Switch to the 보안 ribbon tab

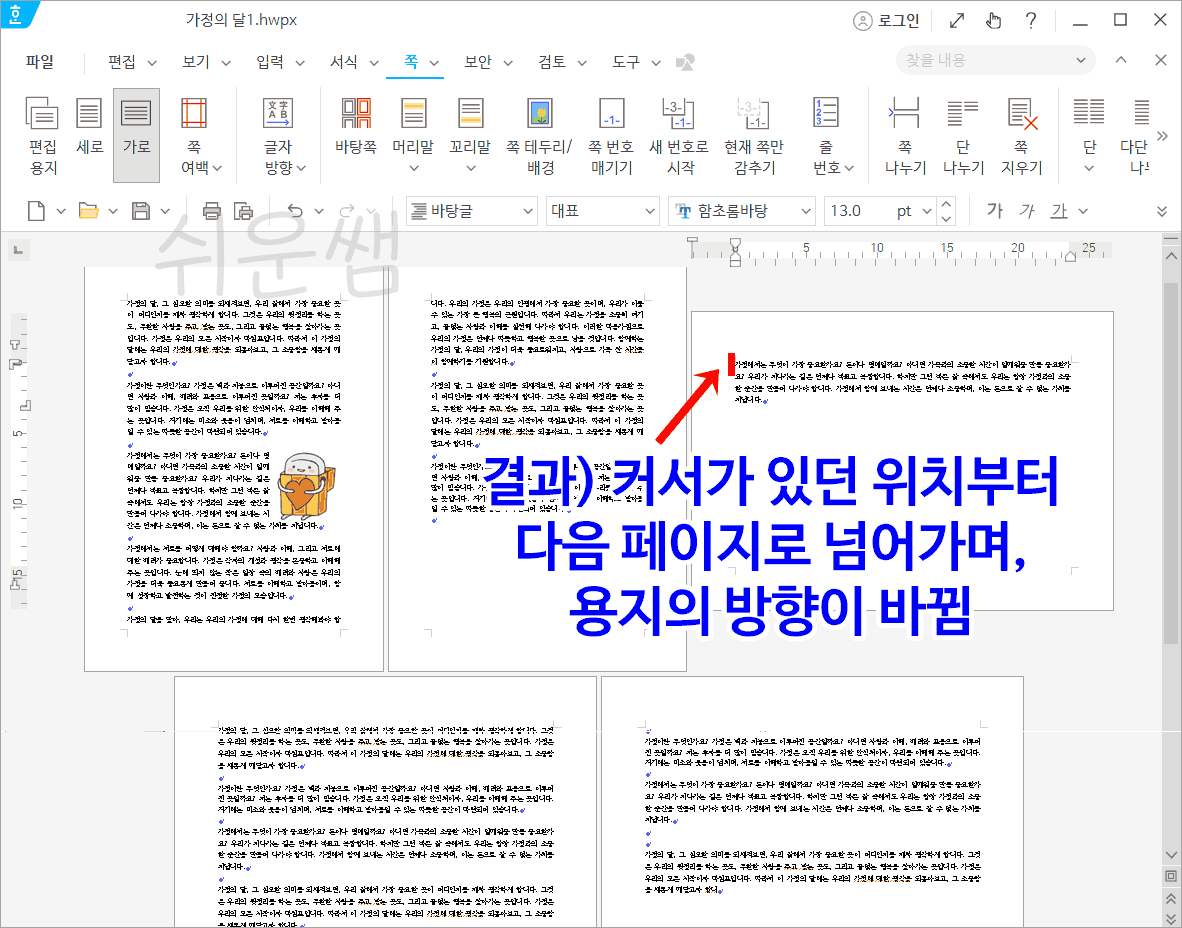pos(478,61)
